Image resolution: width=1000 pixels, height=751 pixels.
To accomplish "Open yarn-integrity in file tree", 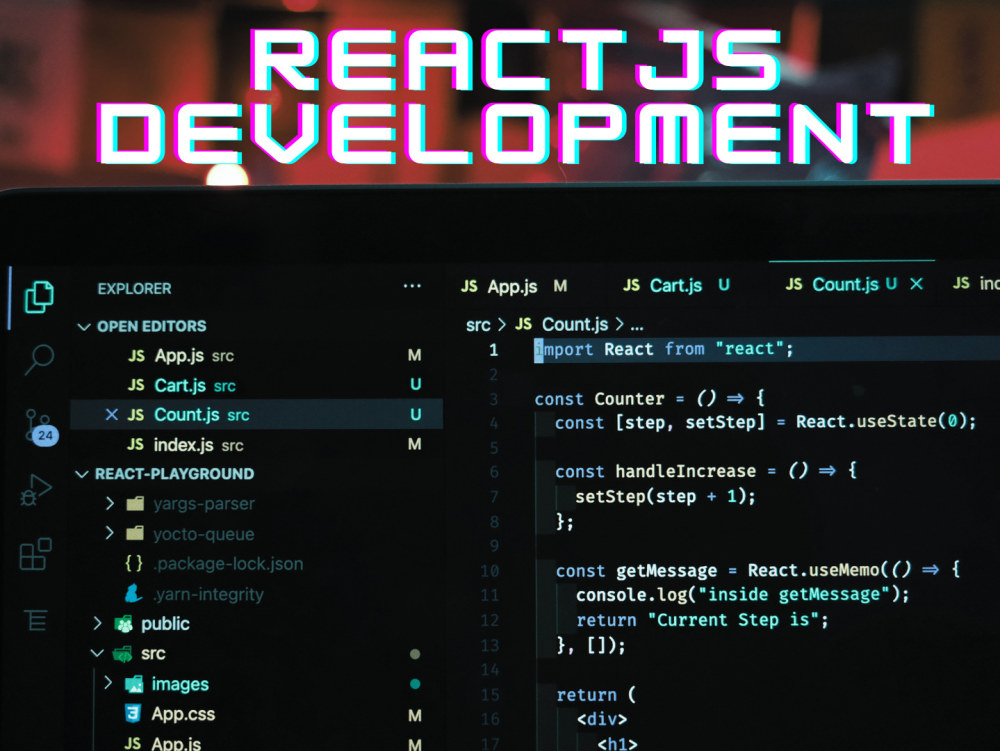I will tap(208, 594).
